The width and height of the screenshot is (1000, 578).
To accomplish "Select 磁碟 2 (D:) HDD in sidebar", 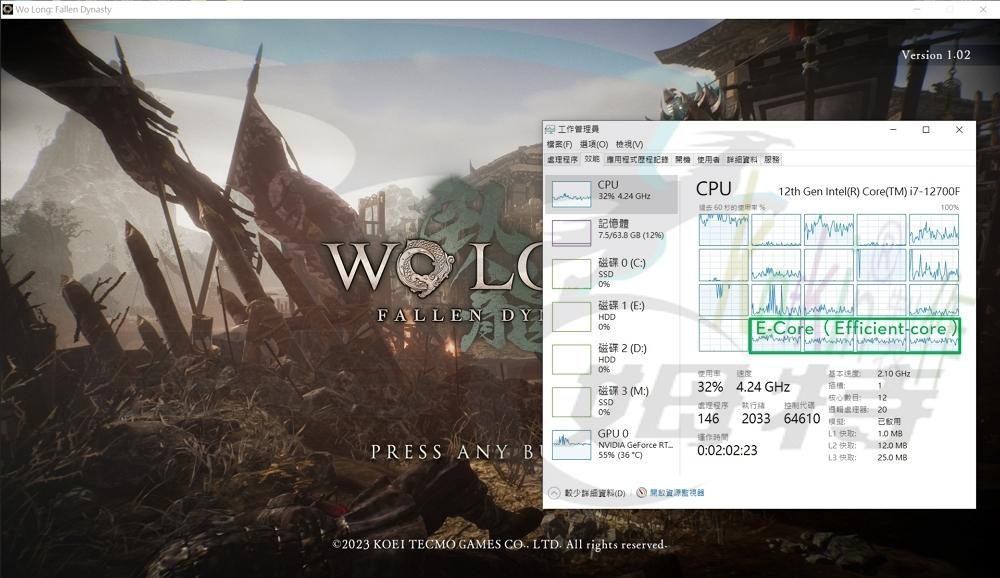I will pos(612,359).
